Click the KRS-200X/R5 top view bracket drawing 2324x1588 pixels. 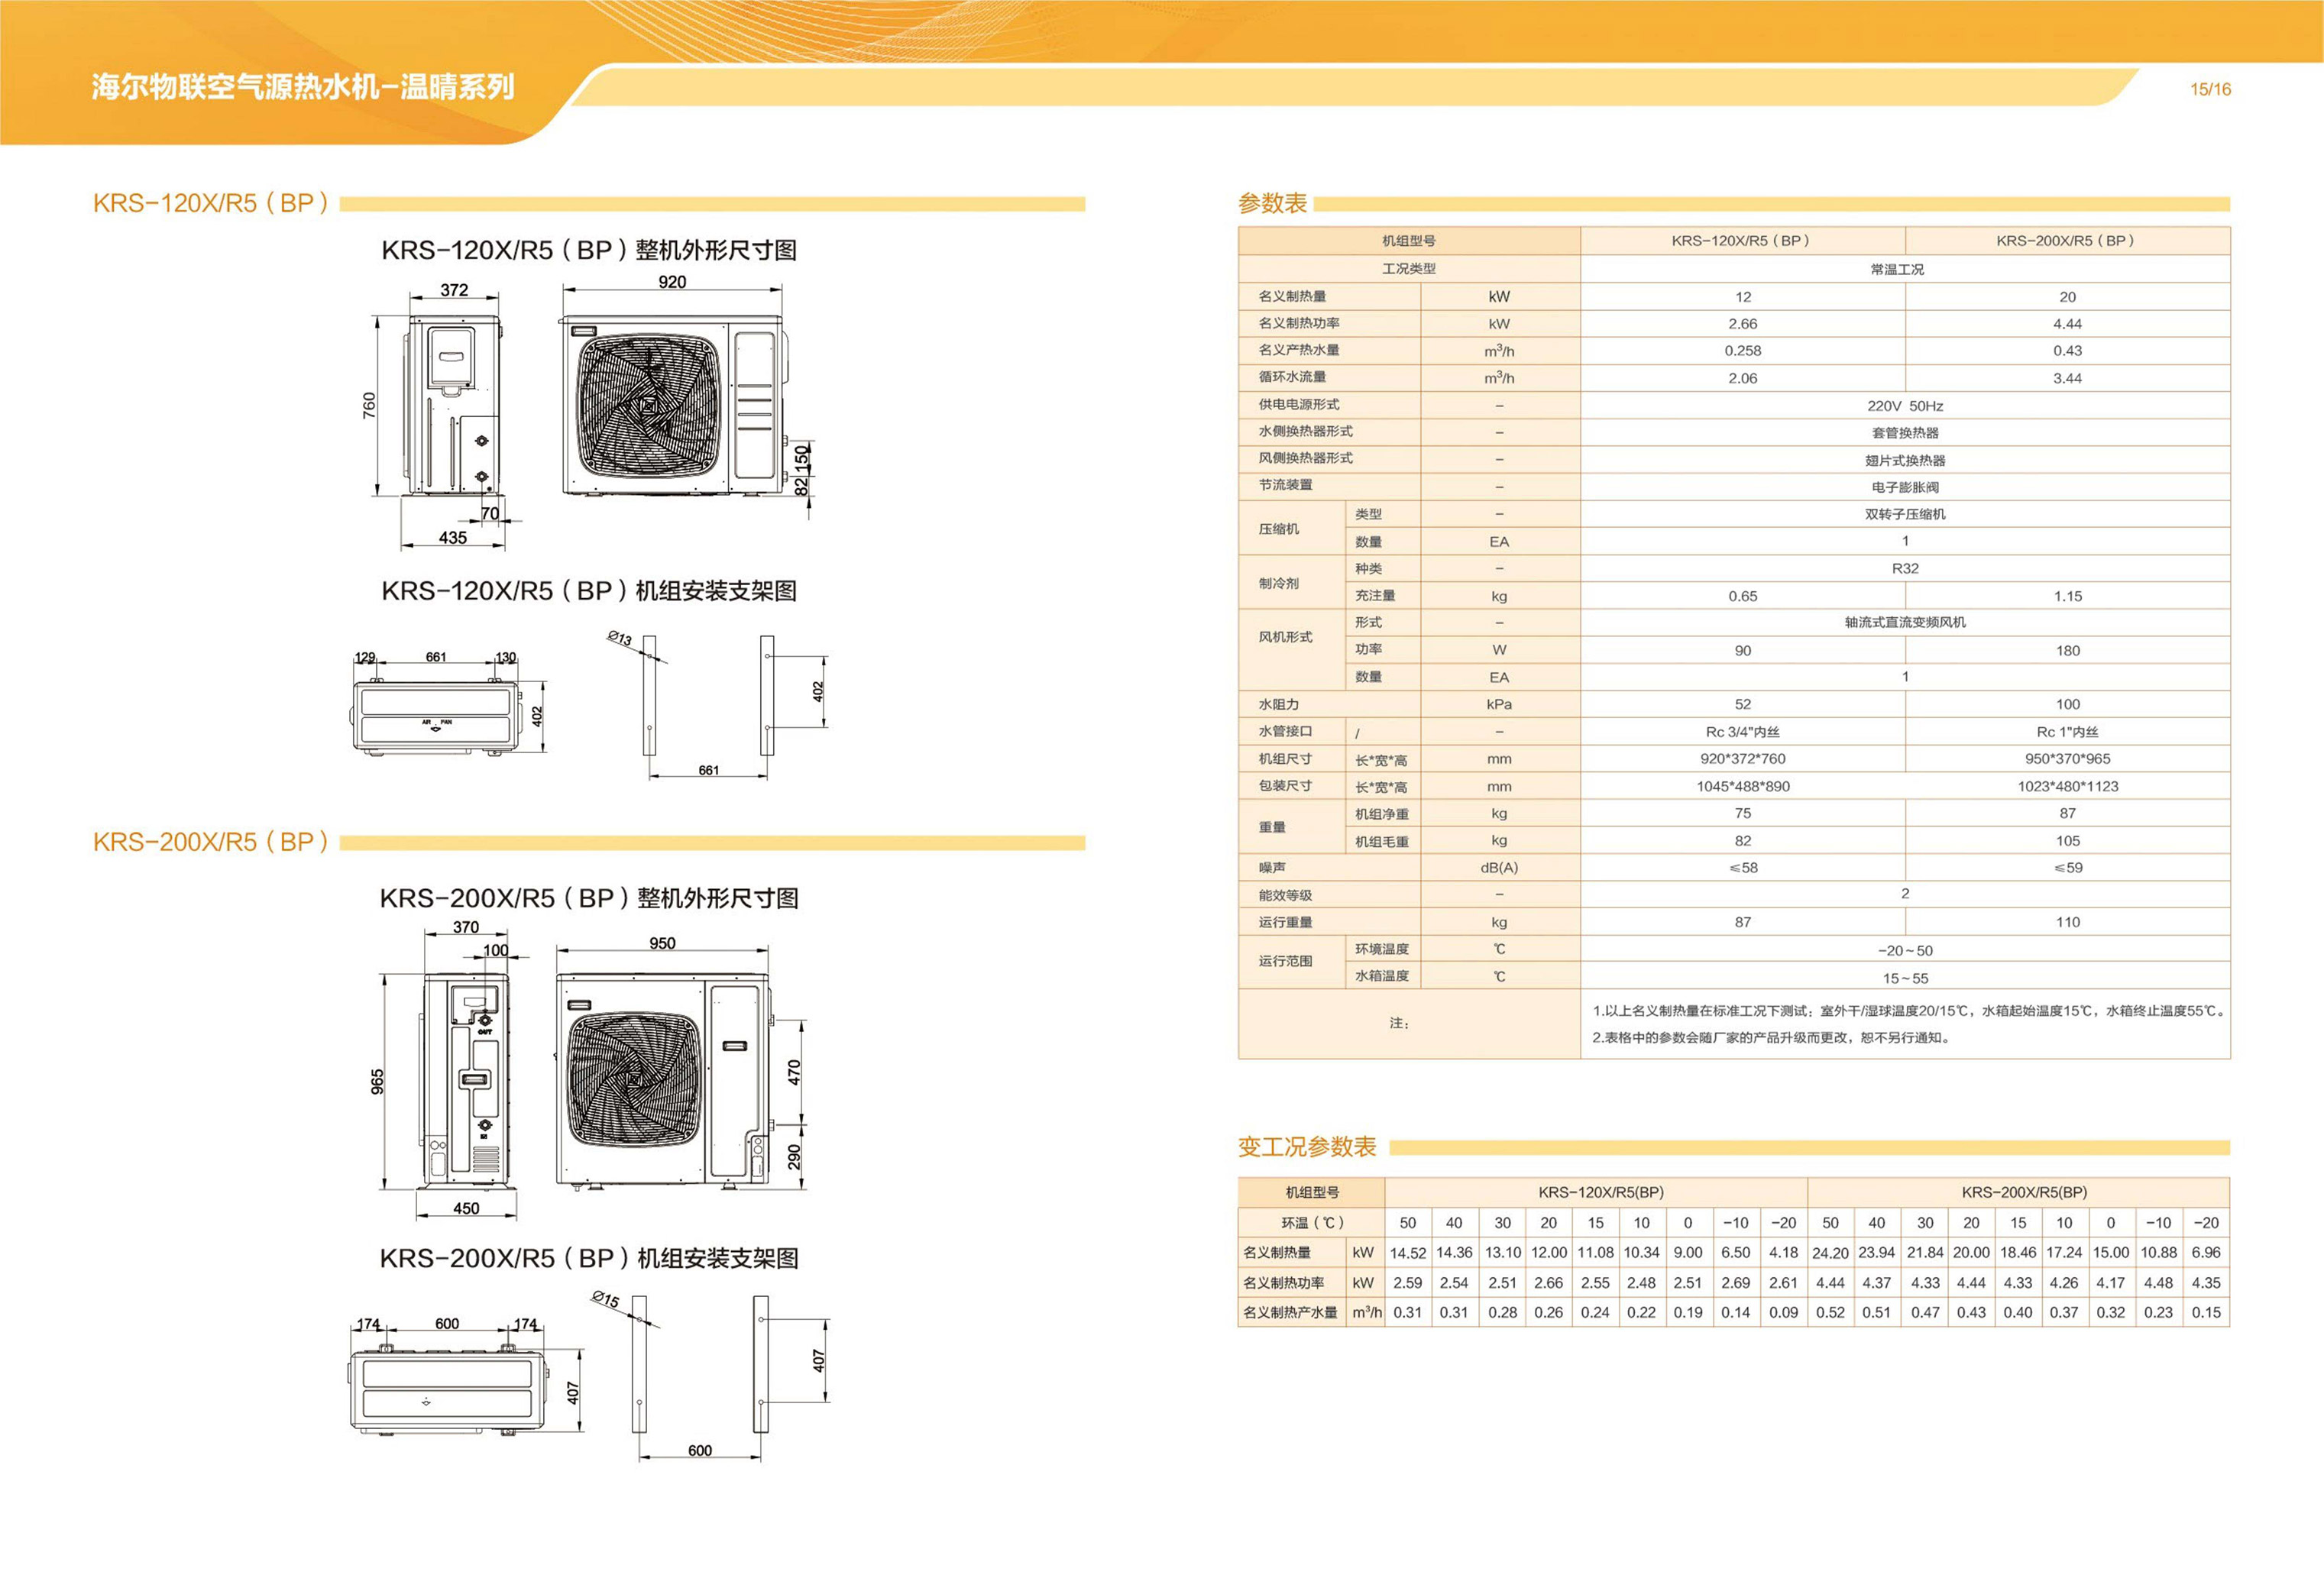click(449, 1390)
